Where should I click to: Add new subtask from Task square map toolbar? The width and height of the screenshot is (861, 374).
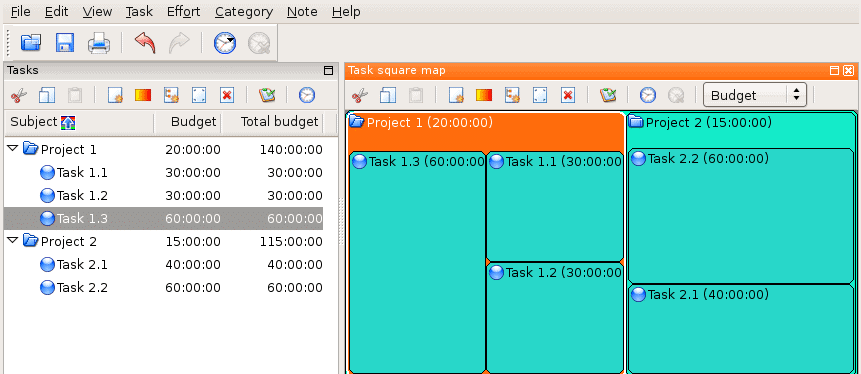[x=512, y=96]
